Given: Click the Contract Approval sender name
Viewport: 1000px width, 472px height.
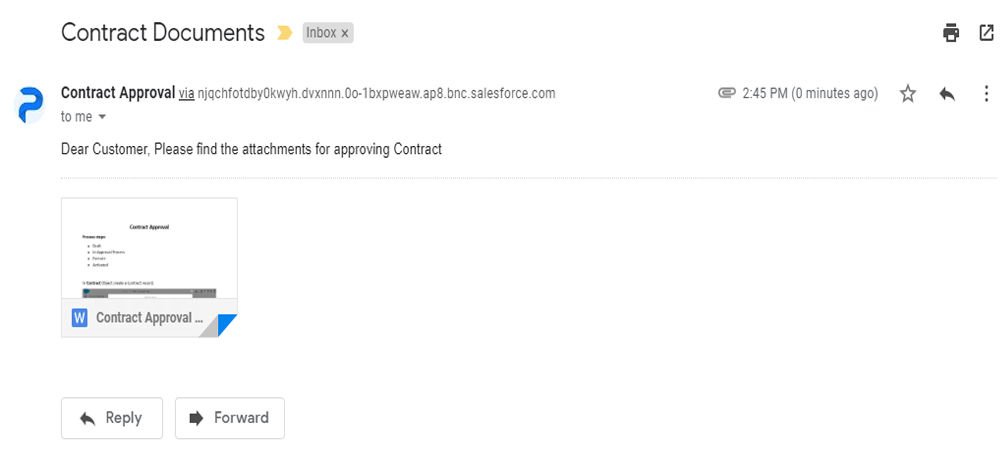Looking at the screenshot, I should [118, 93].
